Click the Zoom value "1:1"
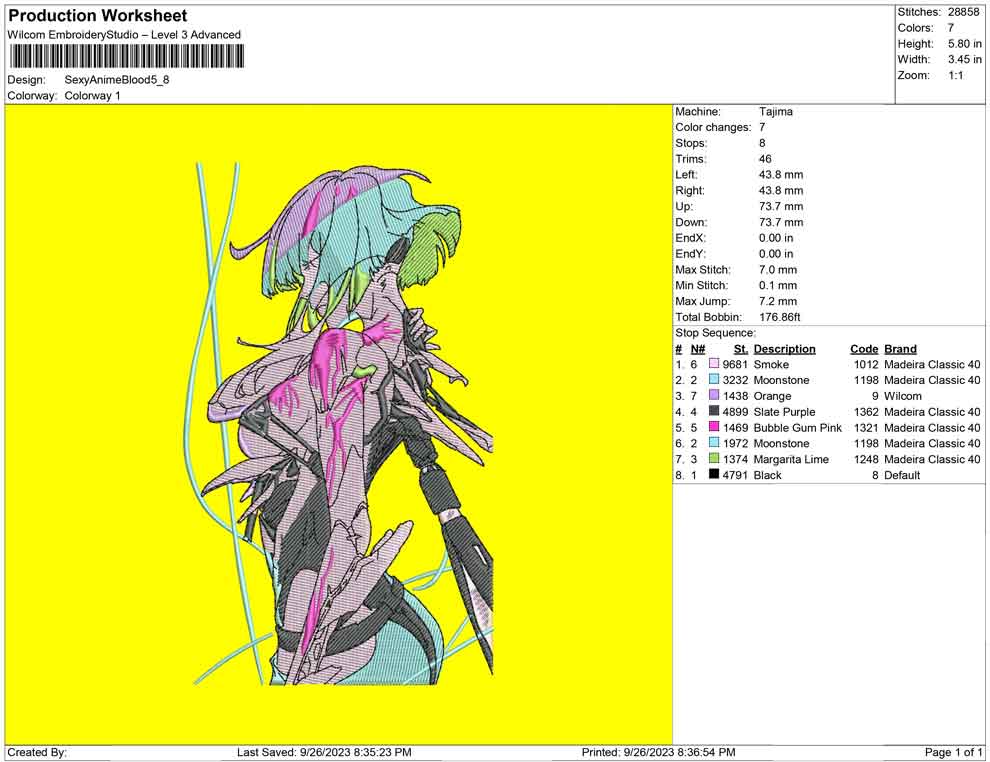The image size is (990, 762). point(955,75)
